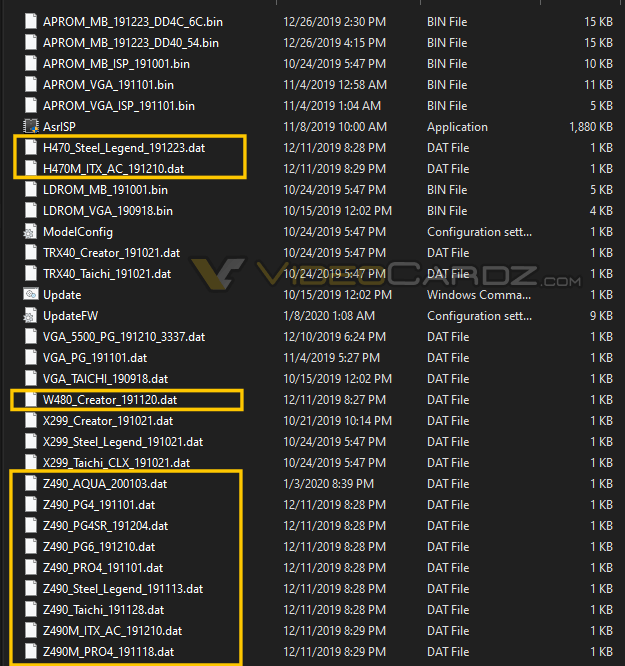Select file name H470M_ITX_AC_191210.dat
The image size is (625, 666).
pyautogui.click(x=113, y=169)
